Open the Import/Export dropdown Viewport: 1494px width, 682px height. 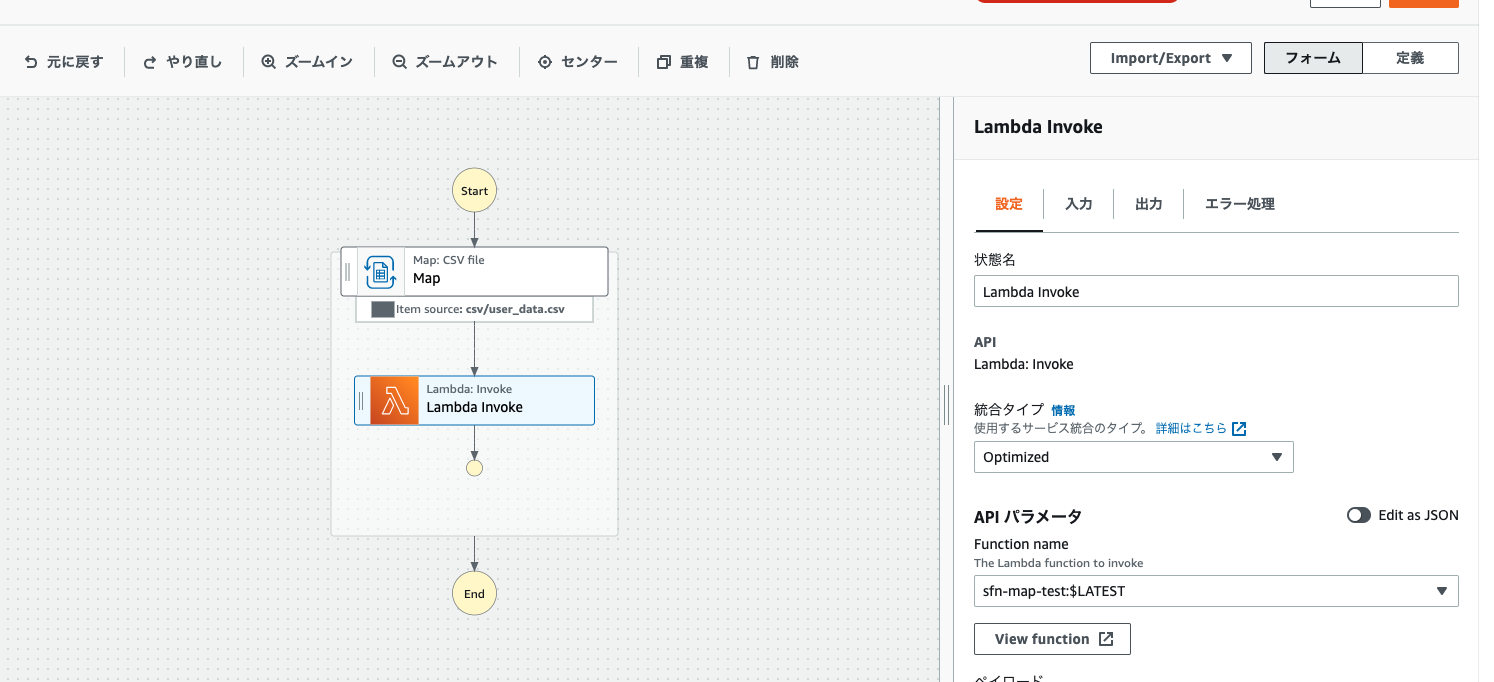pyautogui.click(x=1170, y=57)
